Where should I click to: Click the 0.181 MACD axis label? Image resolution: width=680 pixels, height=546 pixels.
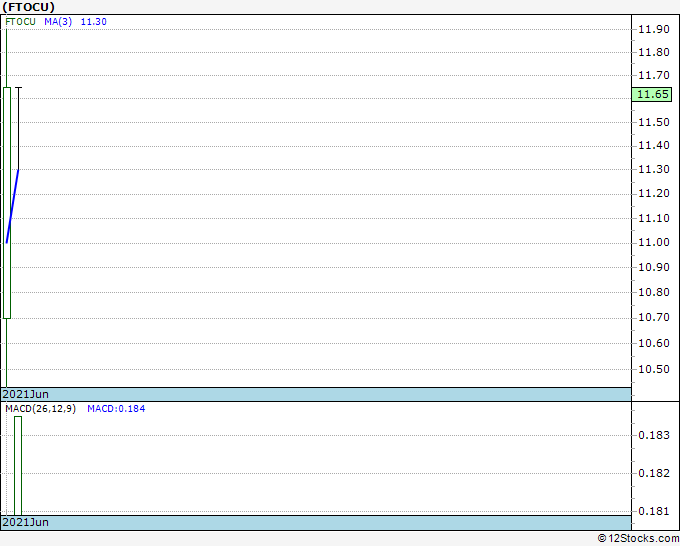tap(654, 511)
